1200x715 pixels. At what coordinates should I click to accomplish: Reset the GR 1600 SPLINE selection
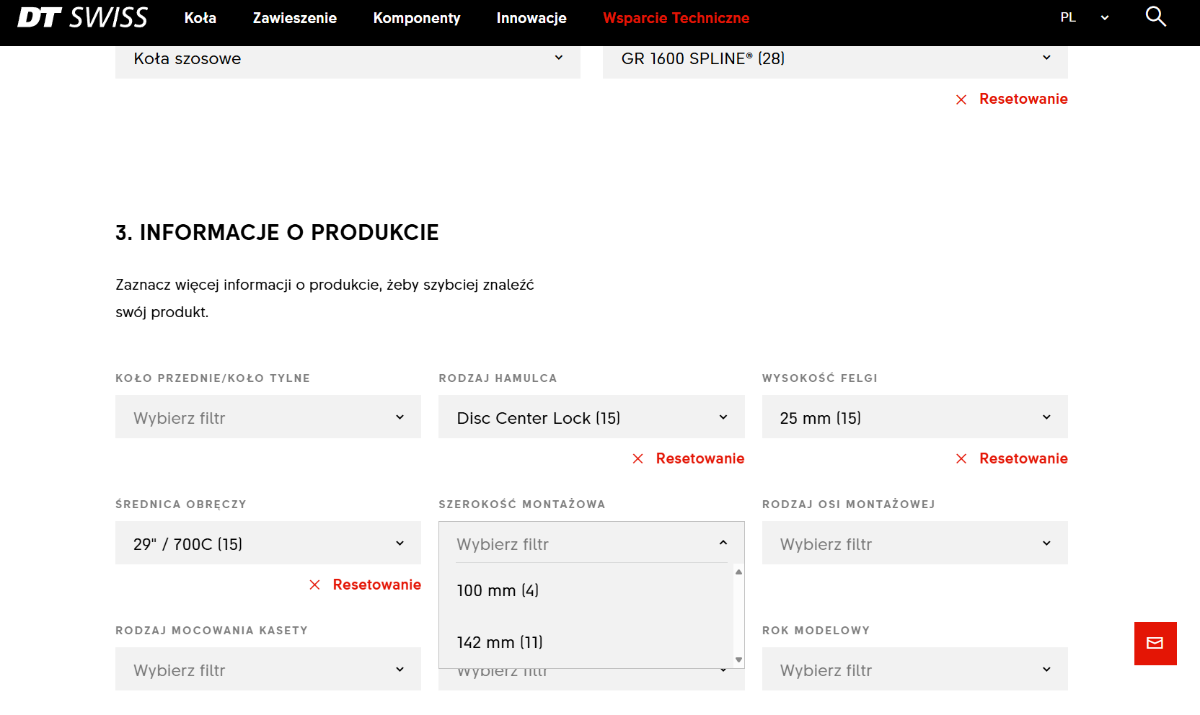[1012, 99]
